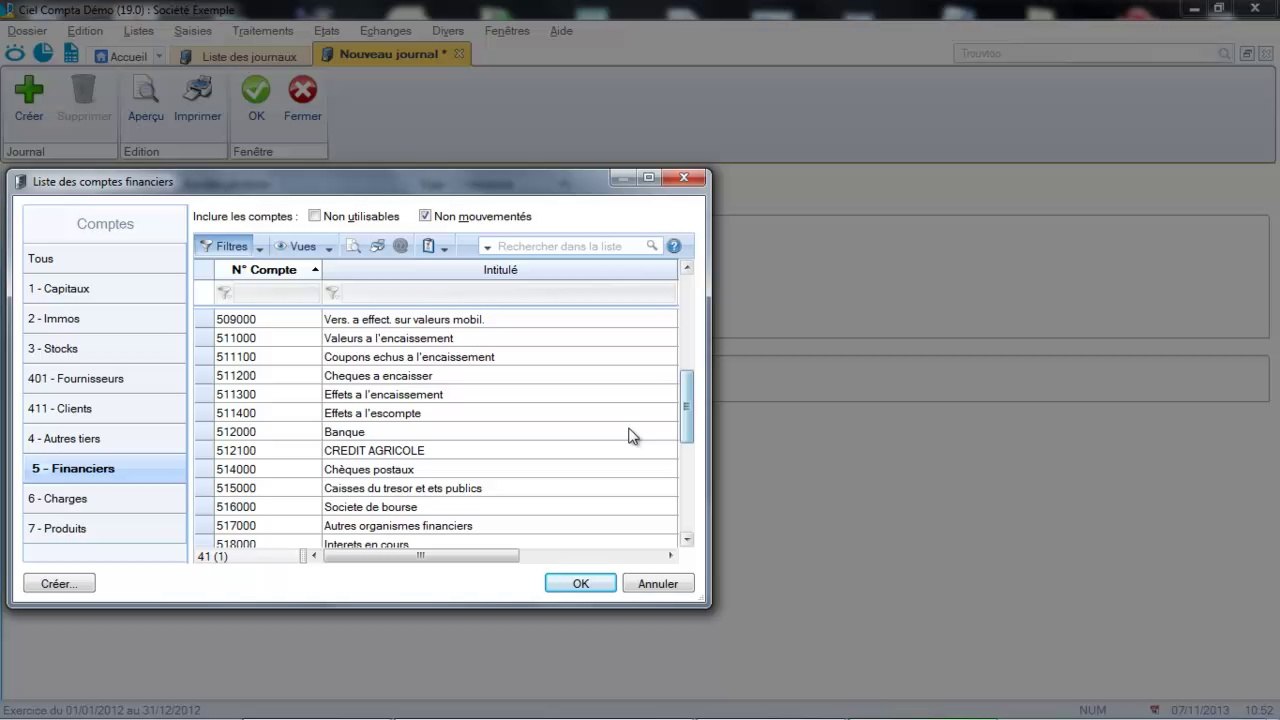This screenshot has height=720, width=1280.
Task: Click the round grey export icon in list toolbar
Action: pyautogui.click(x=401, y=246)
